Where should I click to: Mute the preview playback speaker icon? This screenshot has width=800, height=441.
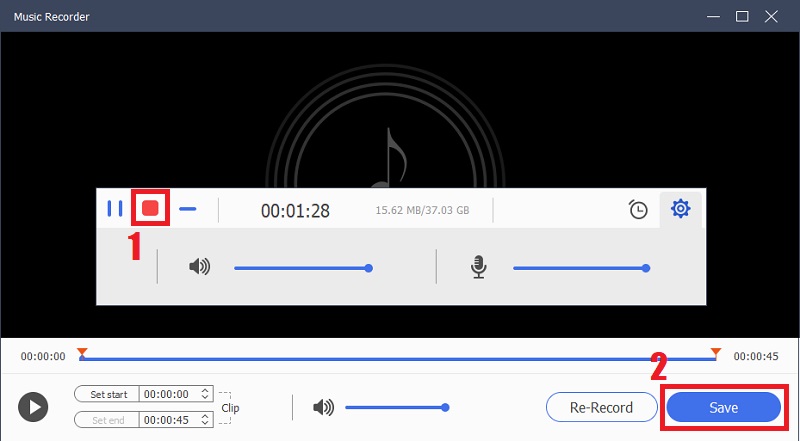[x=323, y=407]
